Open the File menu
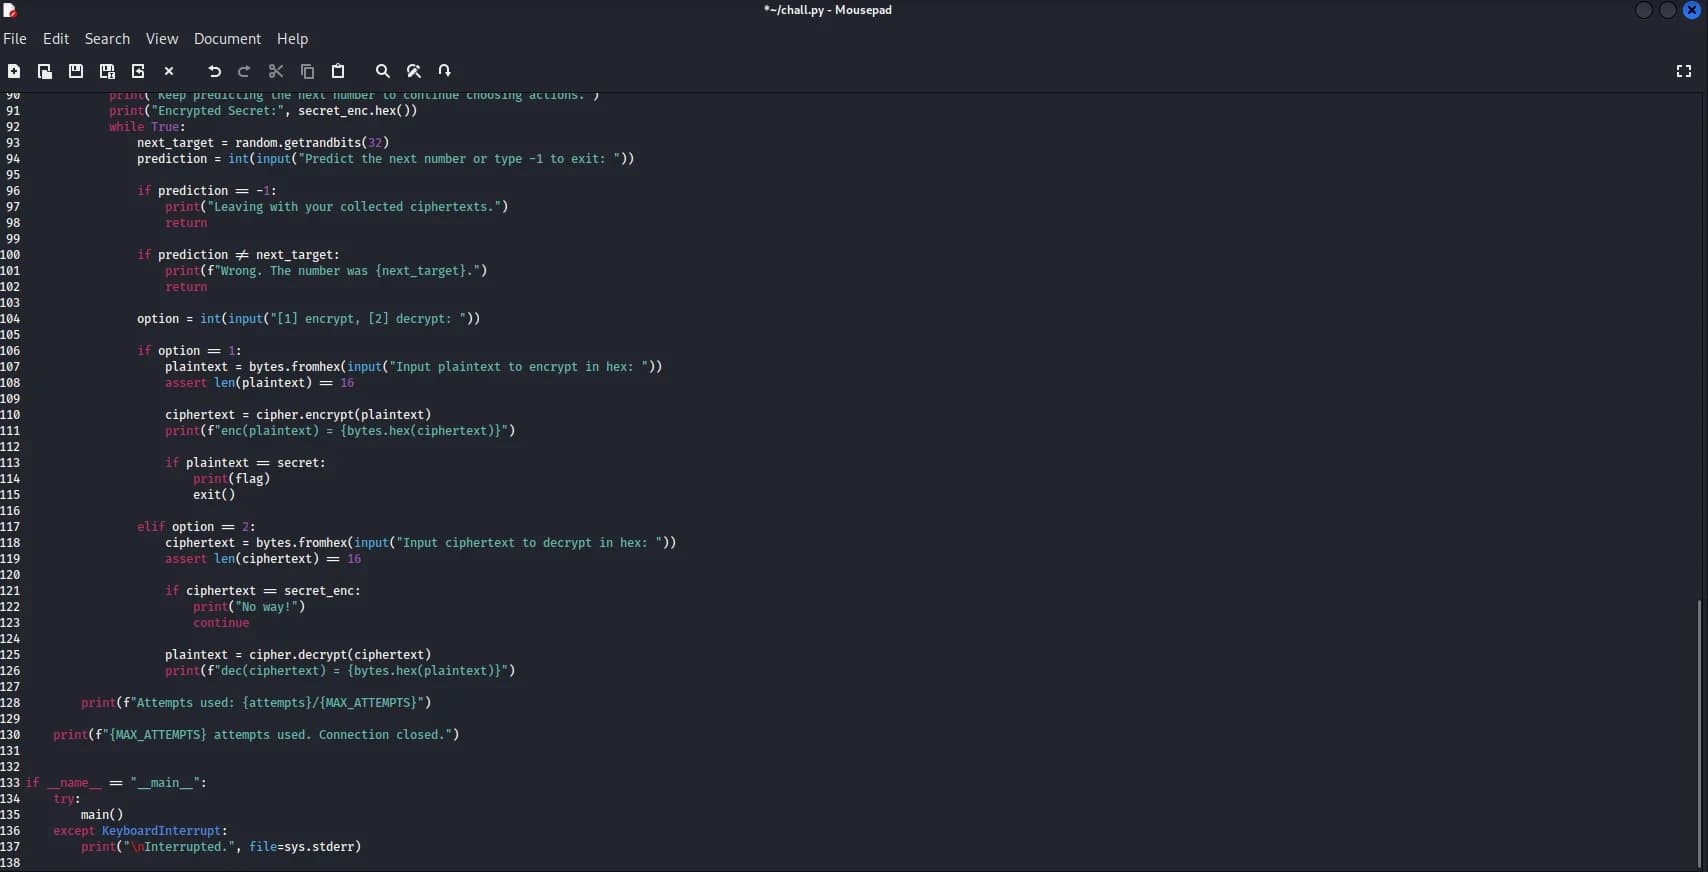 [x=15, y=39]
